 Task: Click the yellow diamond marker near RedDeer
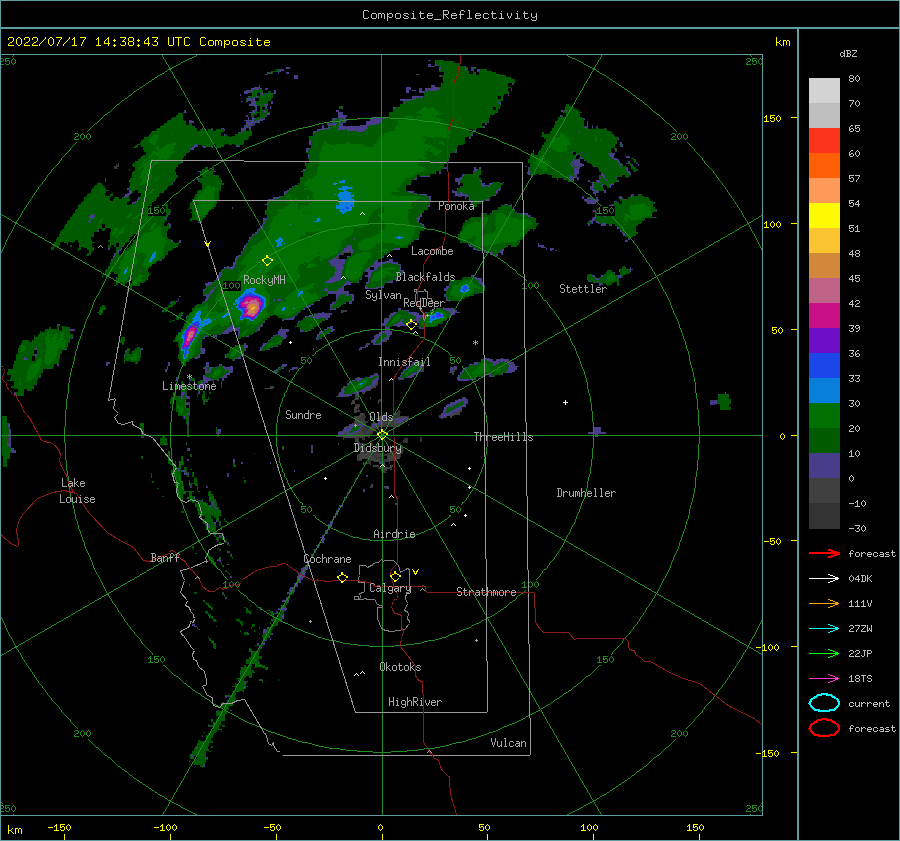[x=412, y=325]
